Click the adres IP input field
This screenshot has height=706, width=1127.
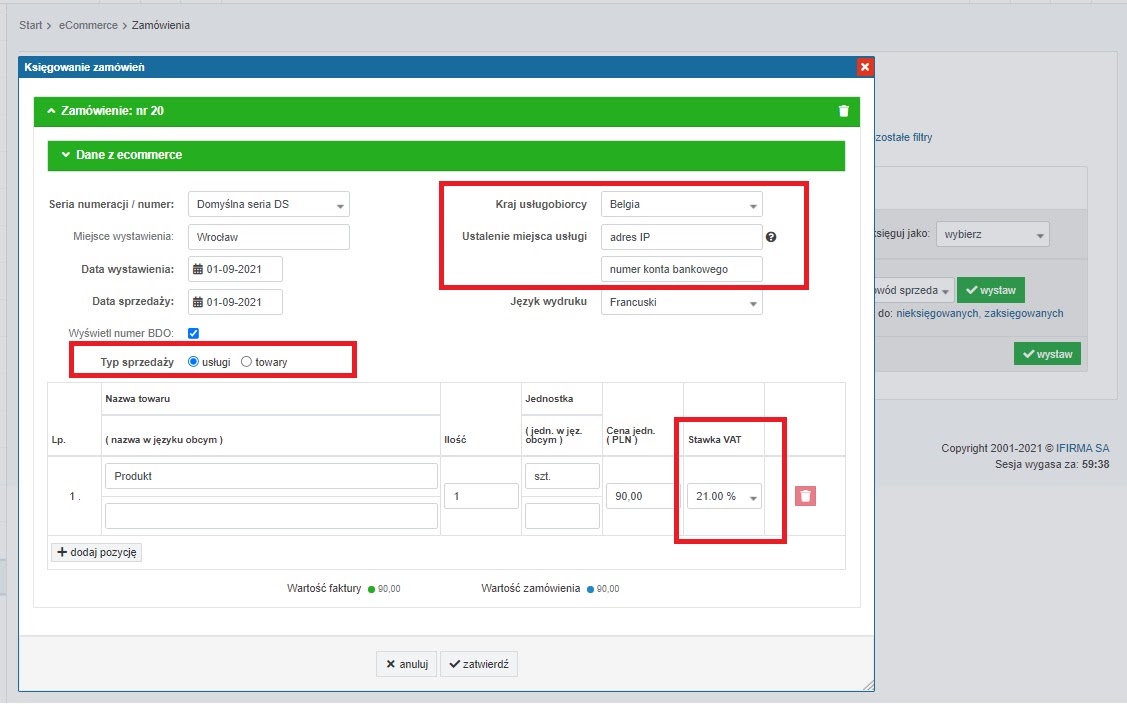pyautogui.click(x=681, y=237)
